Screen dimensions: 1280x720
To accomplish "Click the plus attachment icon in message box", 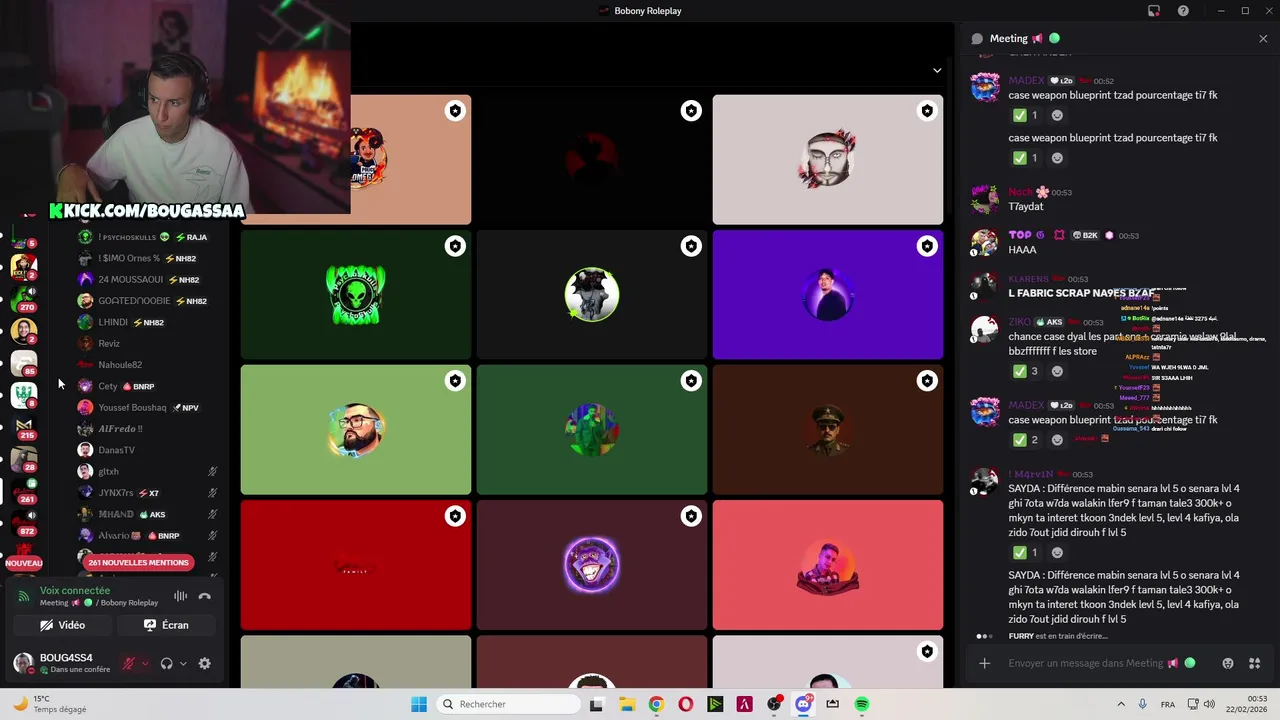I will pyautogui.click(x=984, y=663).
